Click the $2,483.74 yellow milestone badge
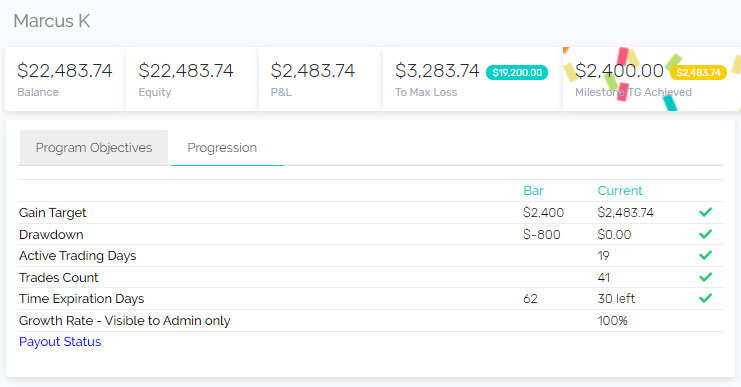 click(x=698, y=73)
